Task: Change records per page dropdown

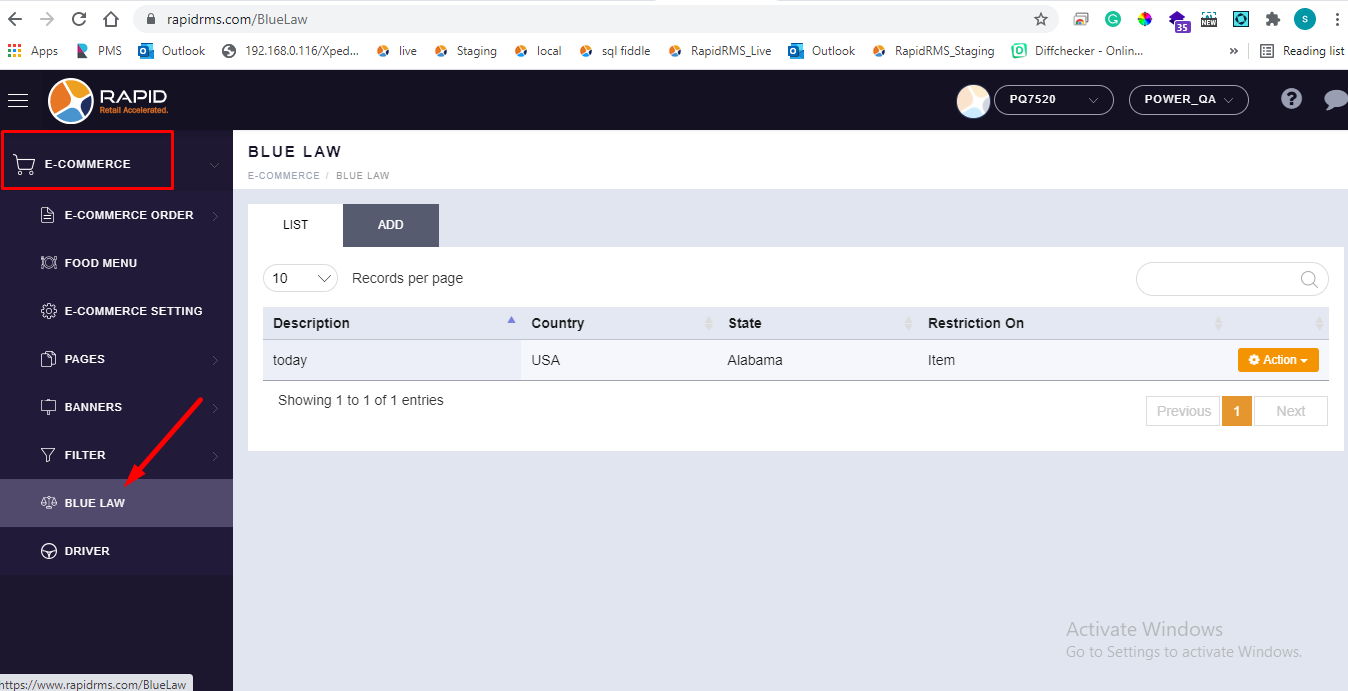Action: [x=300, y=279]
